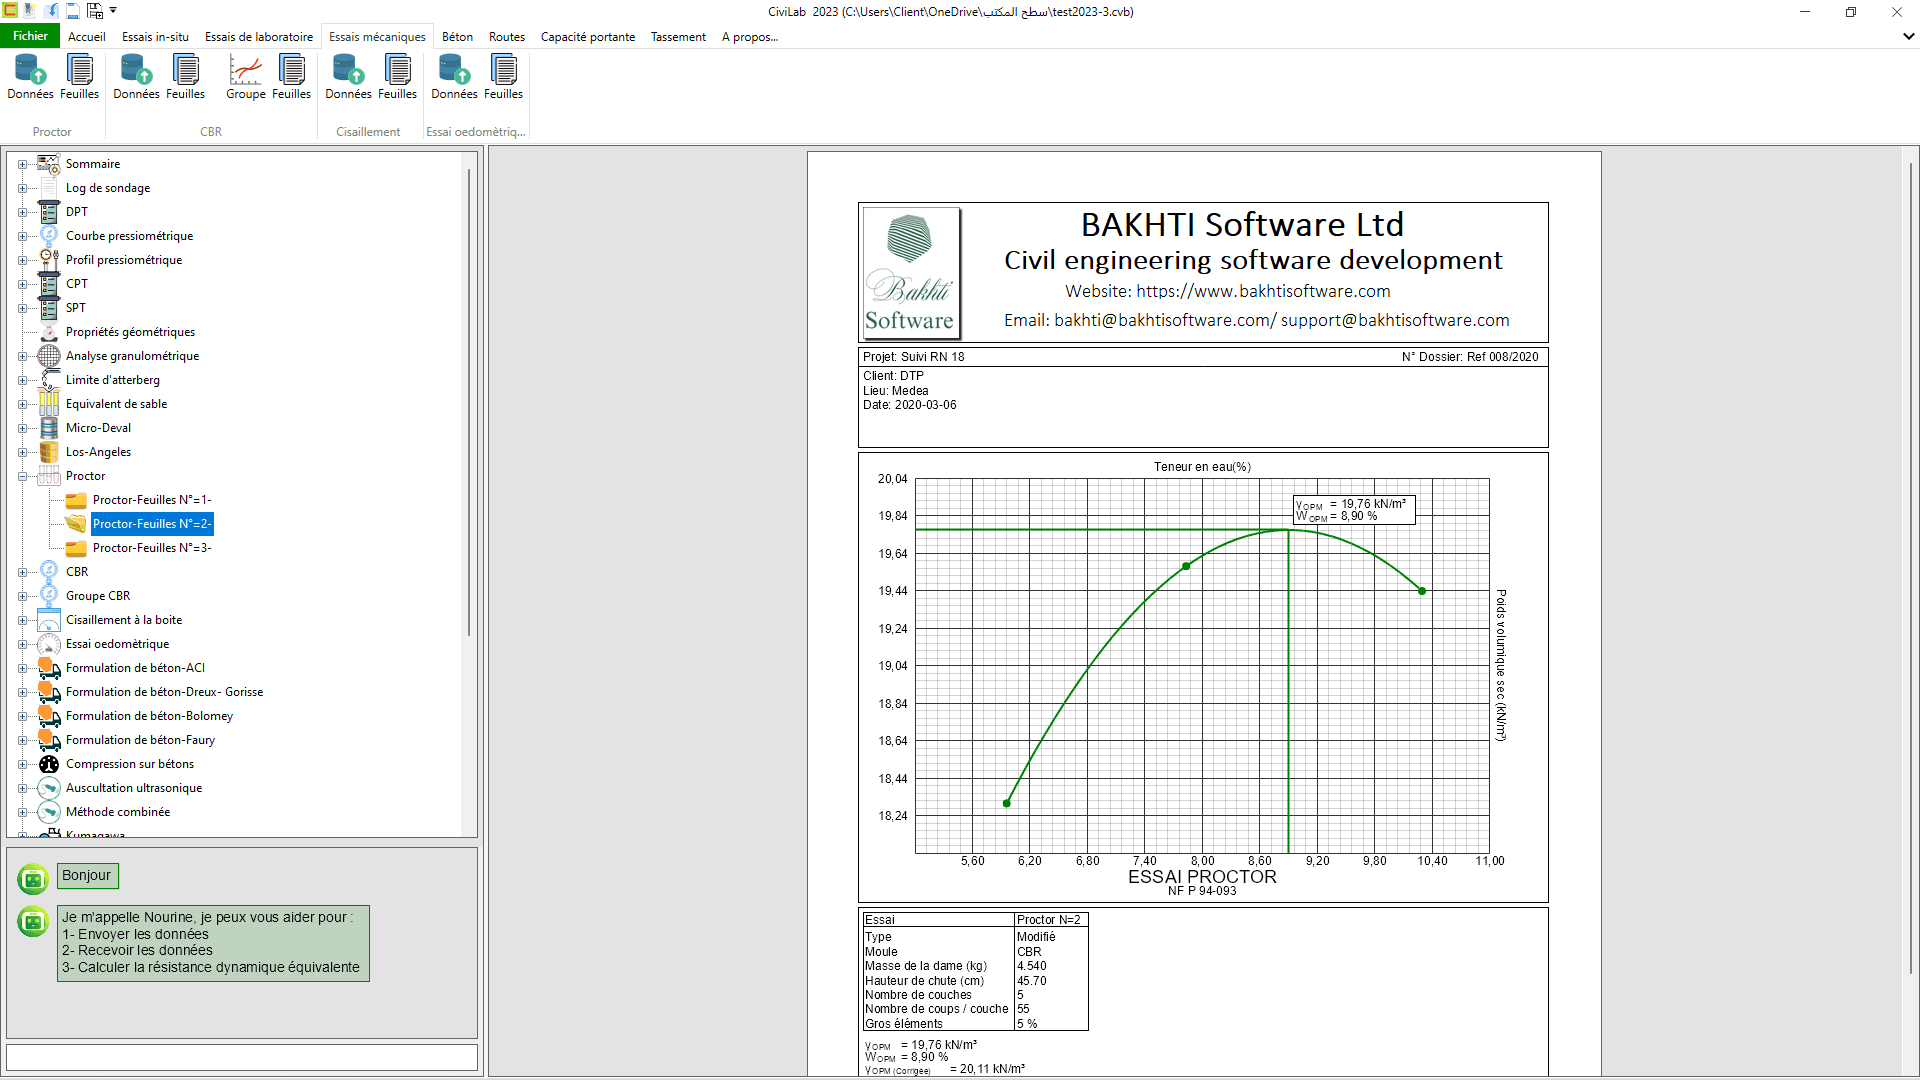This screenshot has height=1080, width=1920.
Task: Click the Los-Angeles icon
Action: point(49,451)
